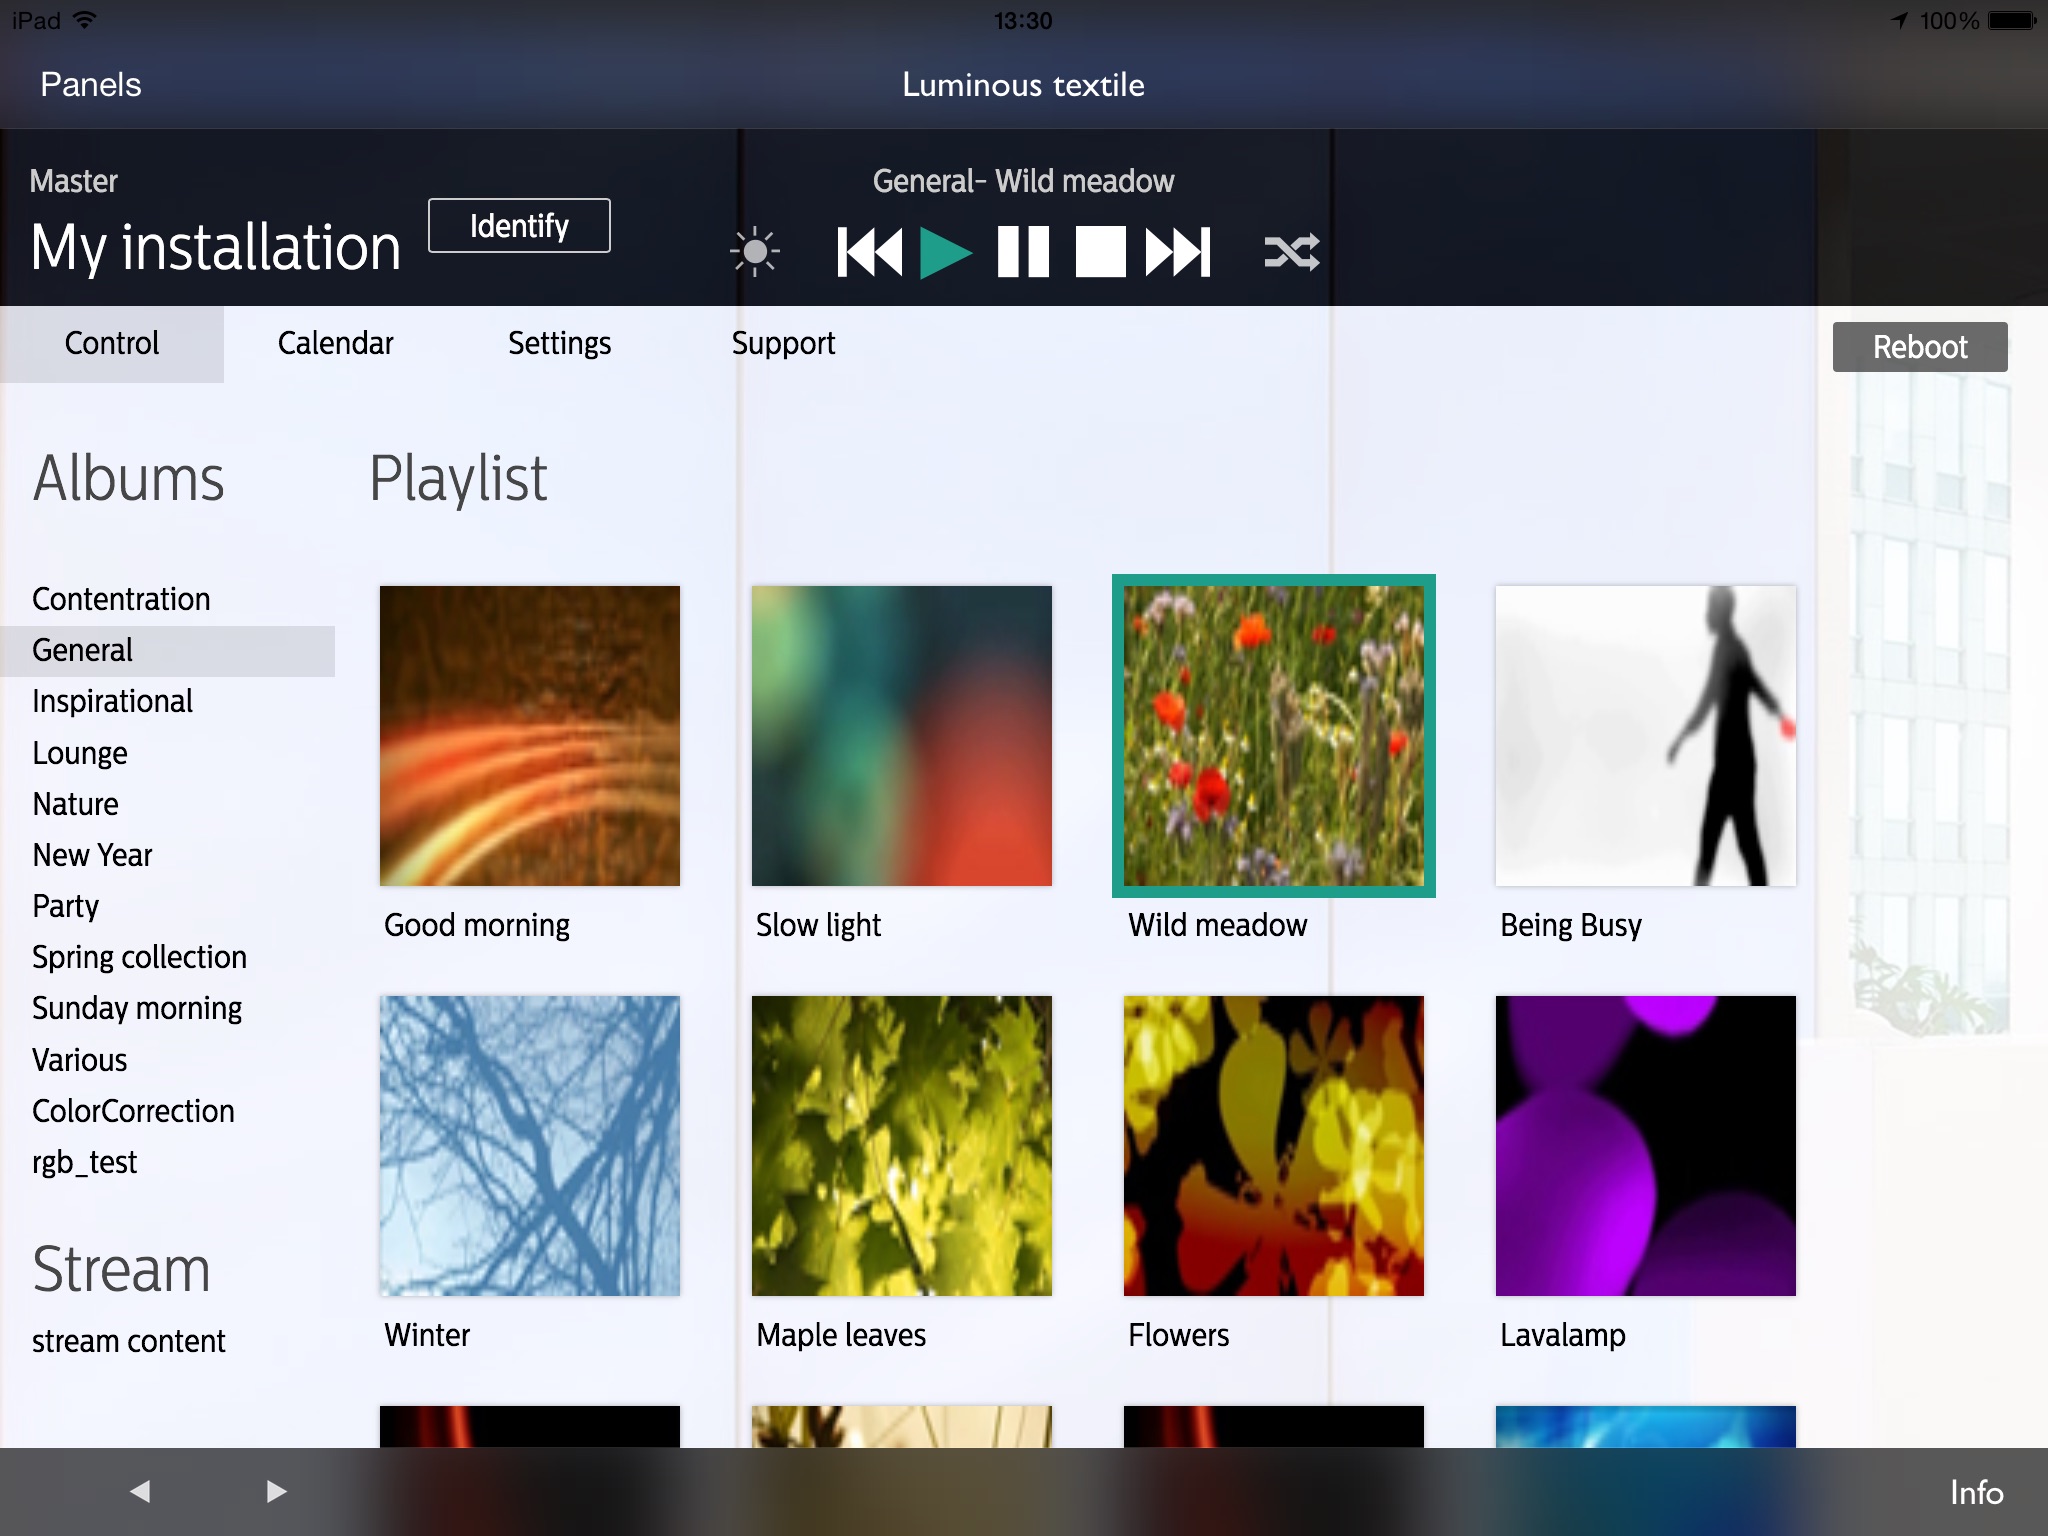This screenshot has height=1536, width=2048.
Task: Toggle shuffle mode
Action: pos(1291,251)
